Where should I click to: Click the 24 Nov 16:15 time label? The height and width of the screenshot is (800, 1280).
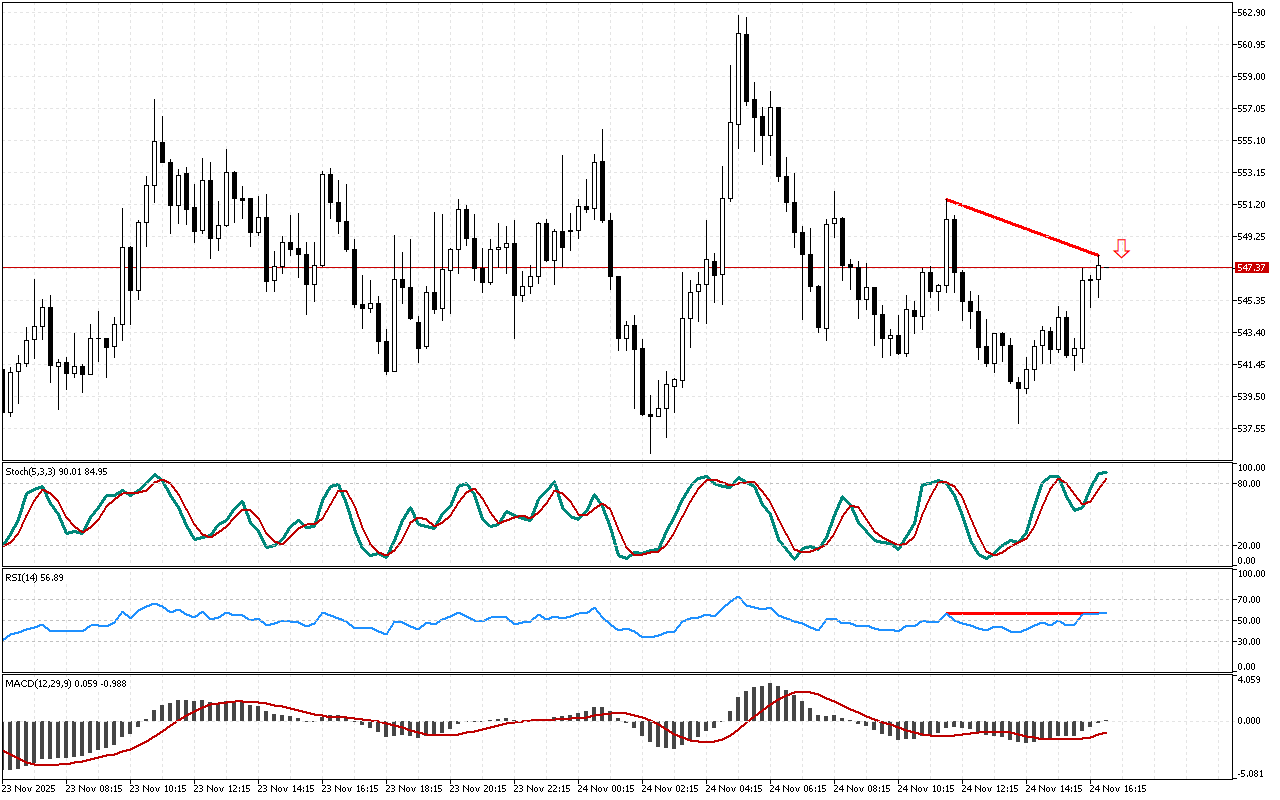coord(1118,788)
